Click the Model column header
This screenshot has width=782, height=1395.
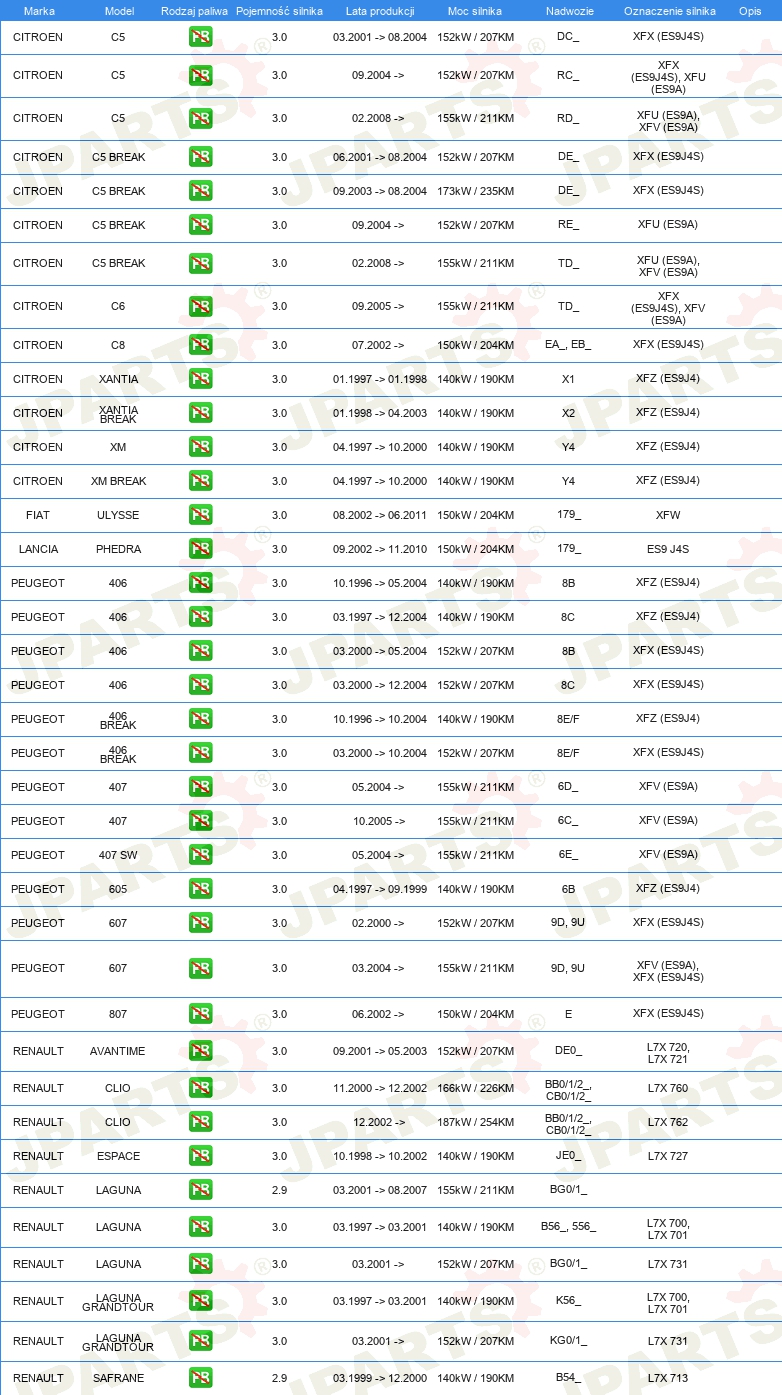click(119, 11)
